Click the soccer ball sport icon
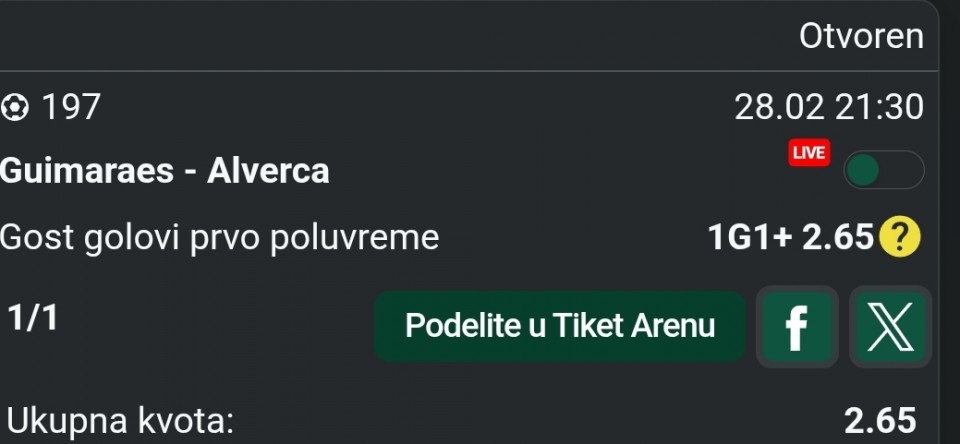Screen dimensions: 960x444 point(15,106)
